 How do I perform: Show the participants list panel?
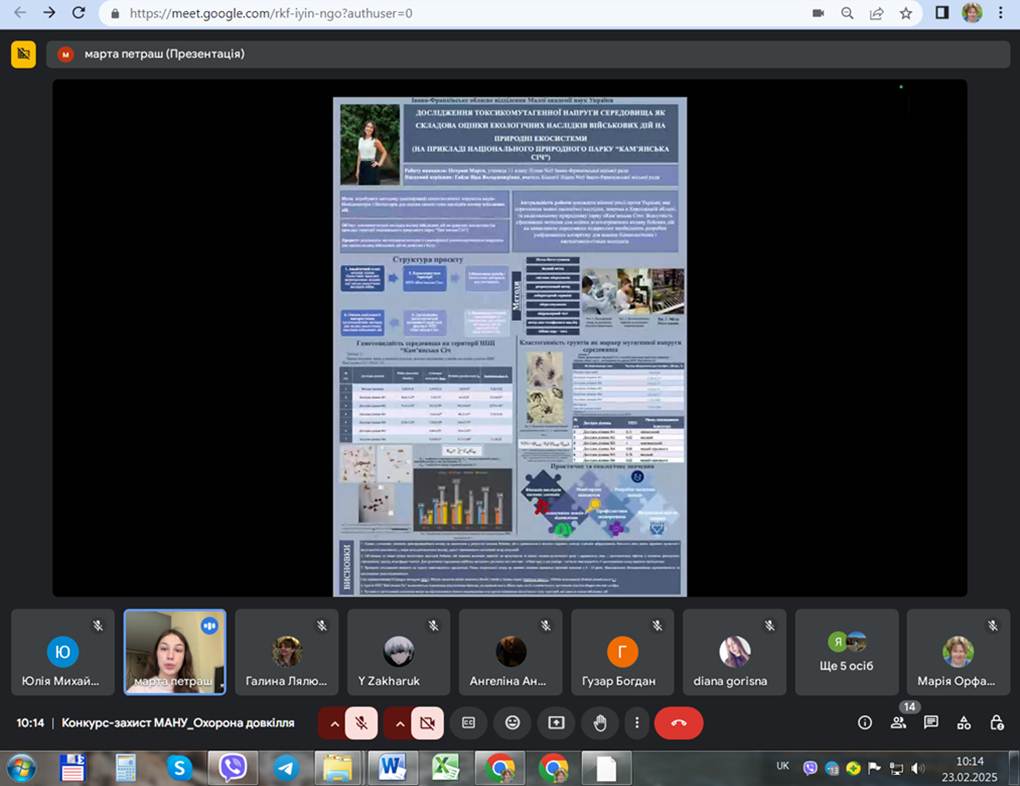pos(898,723)
